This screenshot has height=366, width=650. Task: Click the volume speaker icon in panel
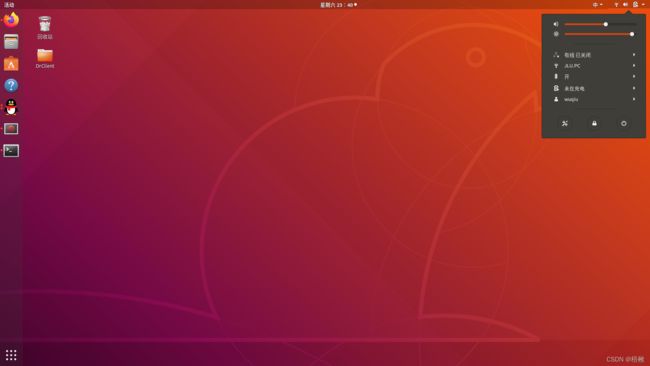point(556,24)
